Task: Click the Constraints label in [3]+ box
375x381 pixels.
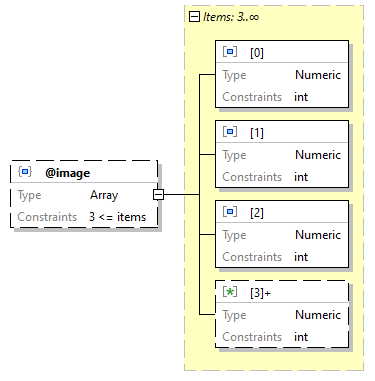Action: click(252, 337)
